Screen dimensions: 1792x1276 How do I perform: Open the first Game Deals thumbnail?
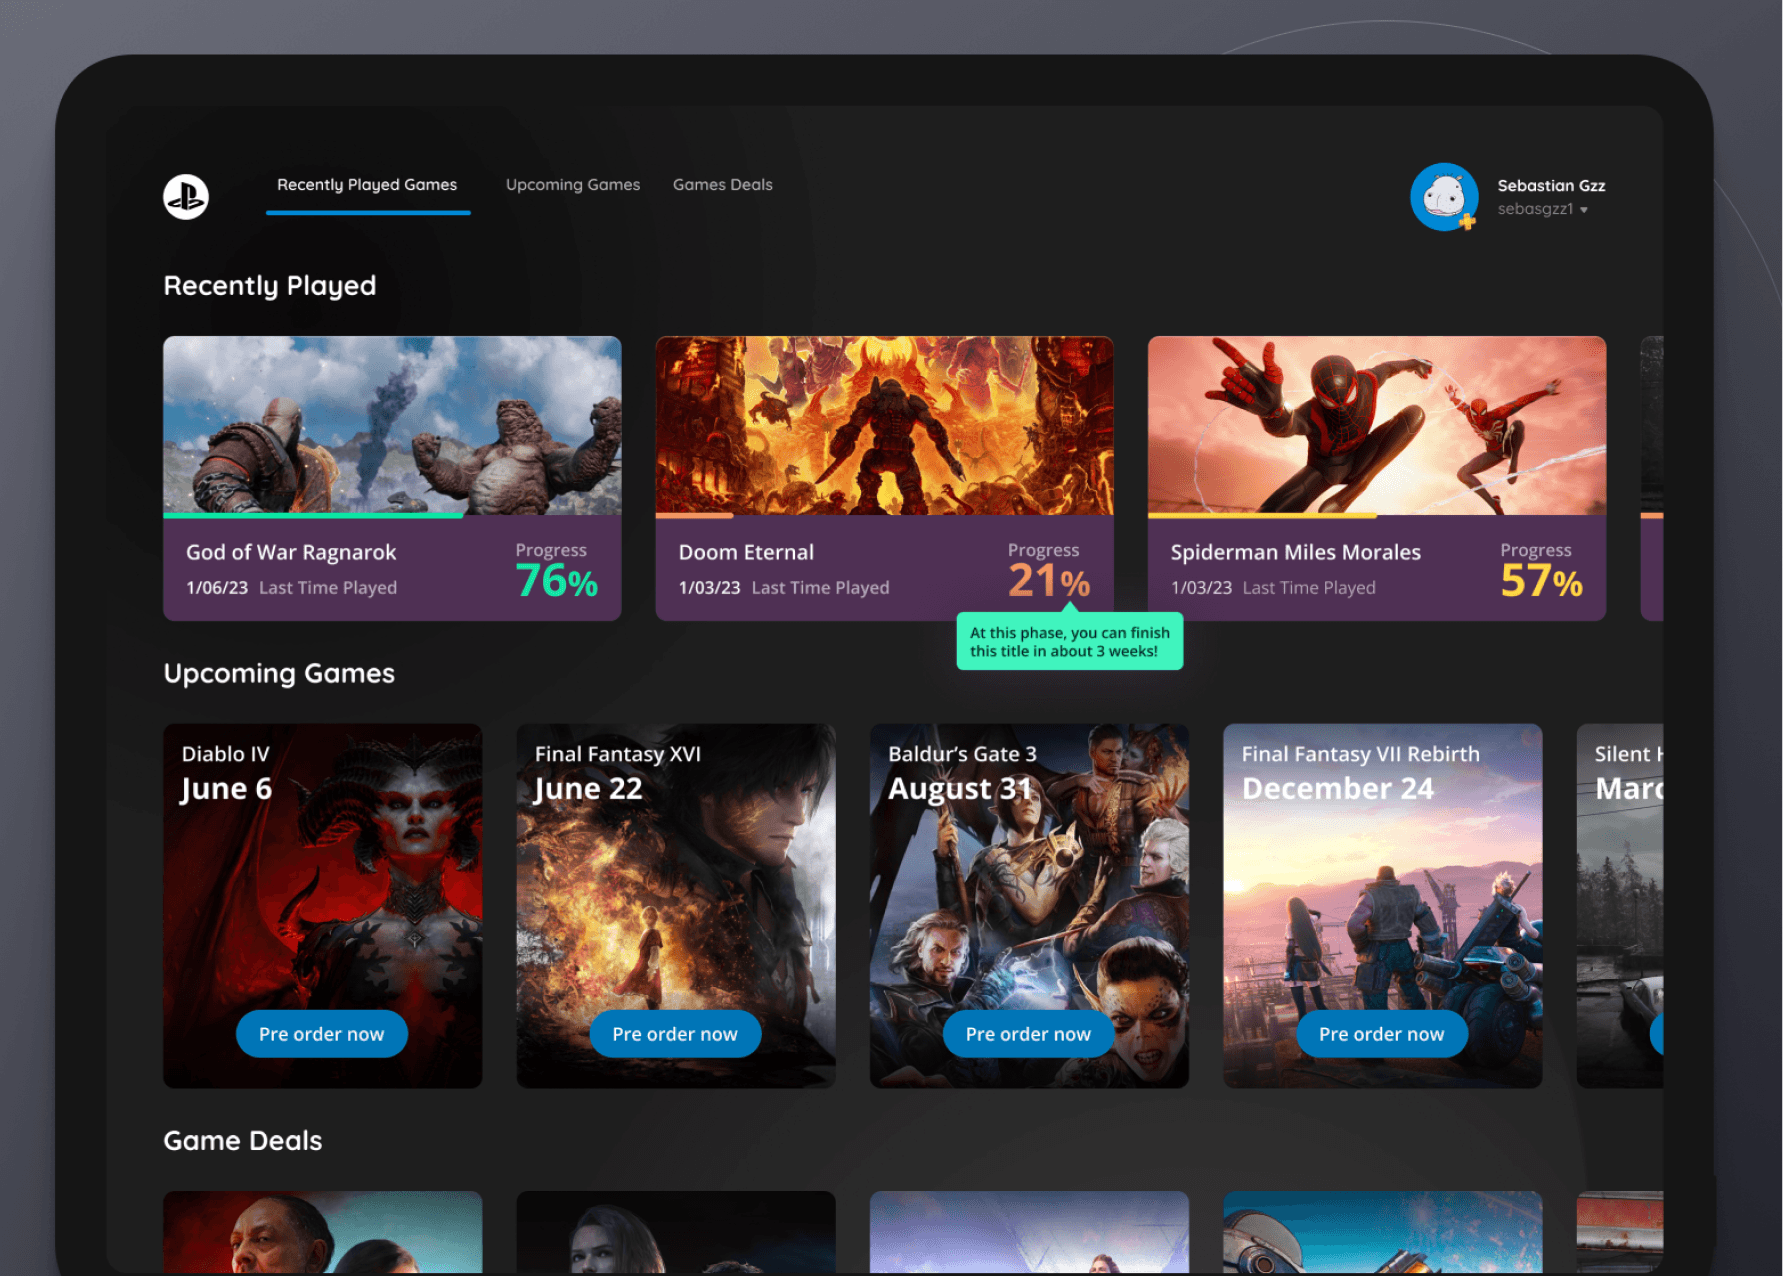pyautogui.click(x=322, y=1232)
